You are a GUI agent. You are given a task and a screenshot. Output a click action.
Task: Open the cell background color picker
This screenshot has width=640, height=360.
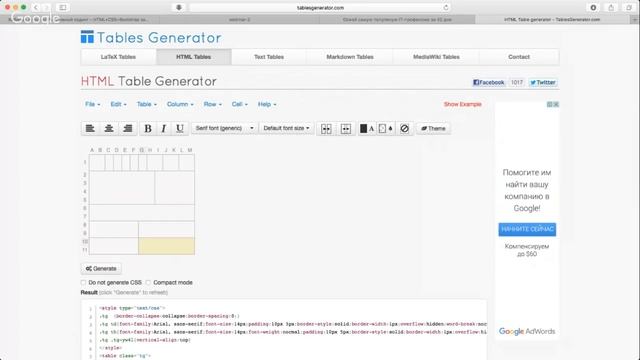pos(385,129)
